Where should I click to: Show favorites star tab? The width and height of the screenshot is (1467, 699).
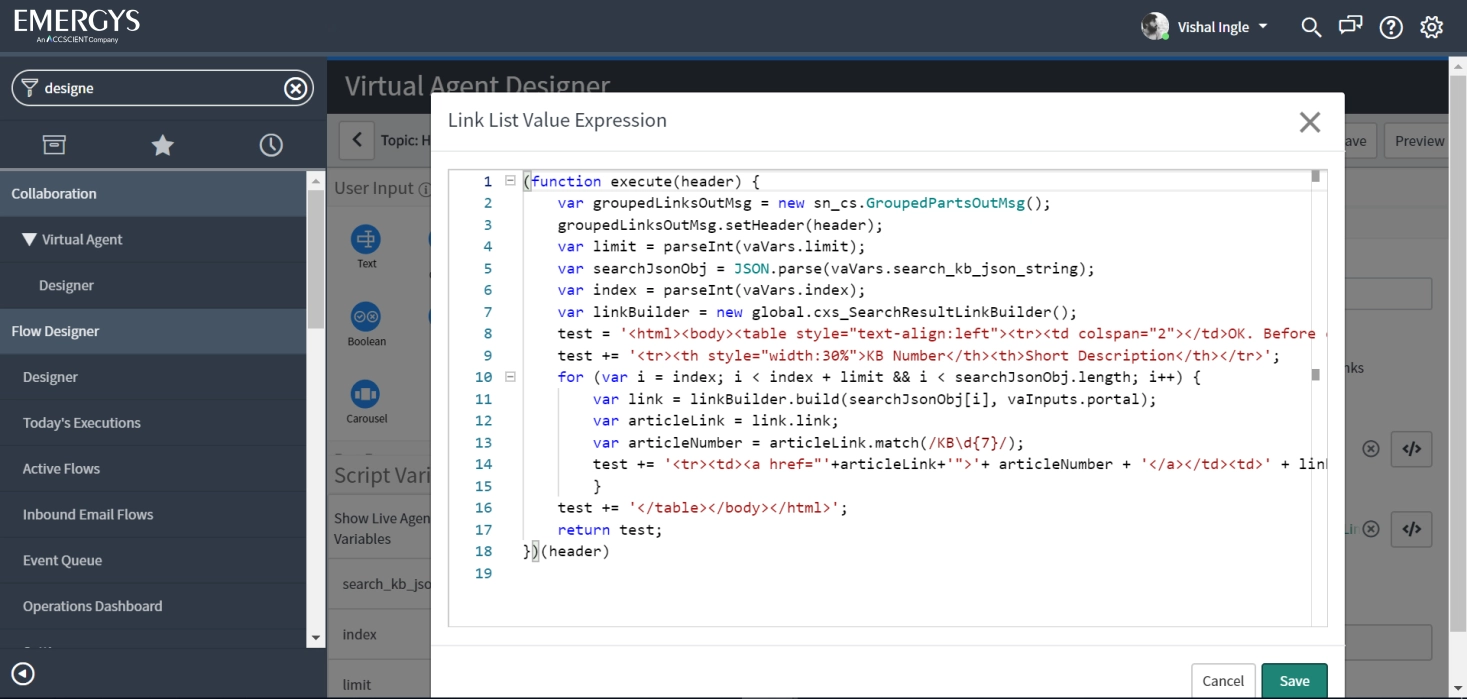(162, 145)
